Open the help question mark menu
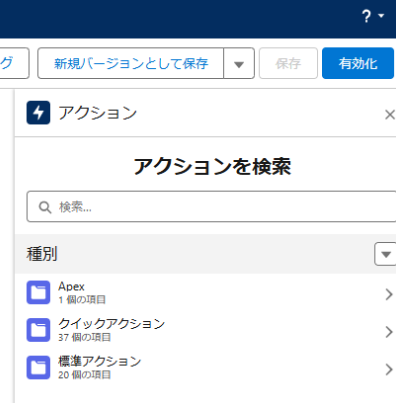The width and height of the screenshot is (396, 403). [373, 16]
